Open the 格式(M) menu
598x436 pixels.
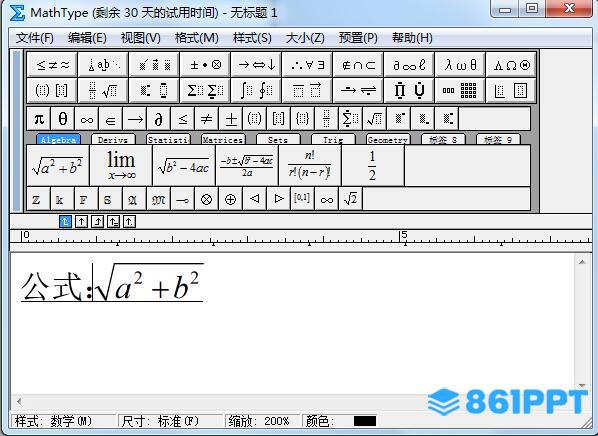pyautogui.click(x=196, y=38)
